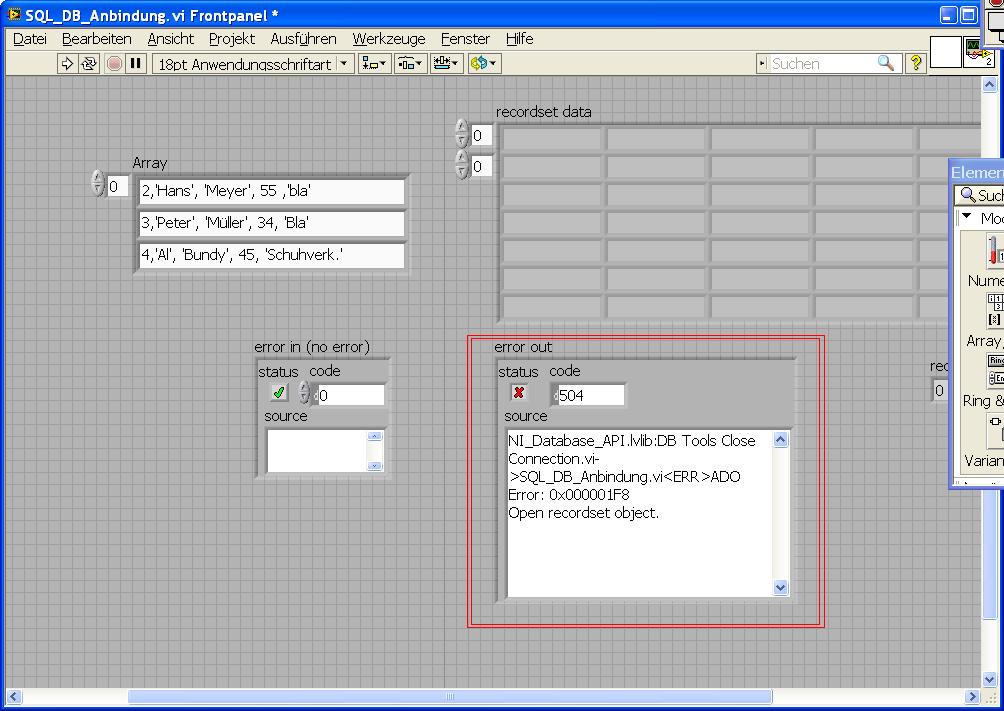Click the recordset data row index field
The image size is (1004, 711).
click(x=482, y=136)
